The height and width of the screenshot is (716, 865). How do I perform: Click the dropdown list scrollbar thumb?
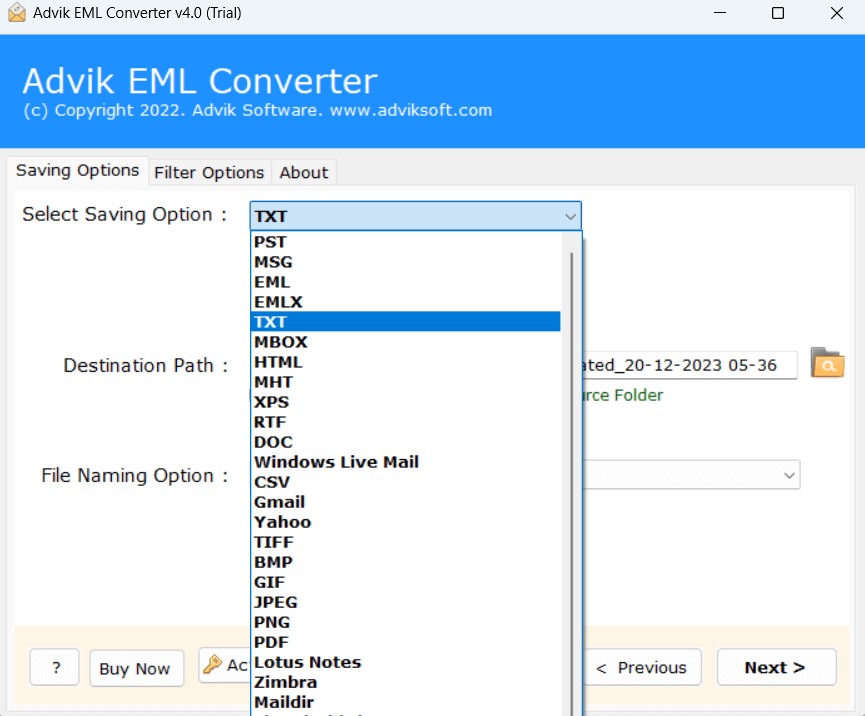[x=572, y=484]
